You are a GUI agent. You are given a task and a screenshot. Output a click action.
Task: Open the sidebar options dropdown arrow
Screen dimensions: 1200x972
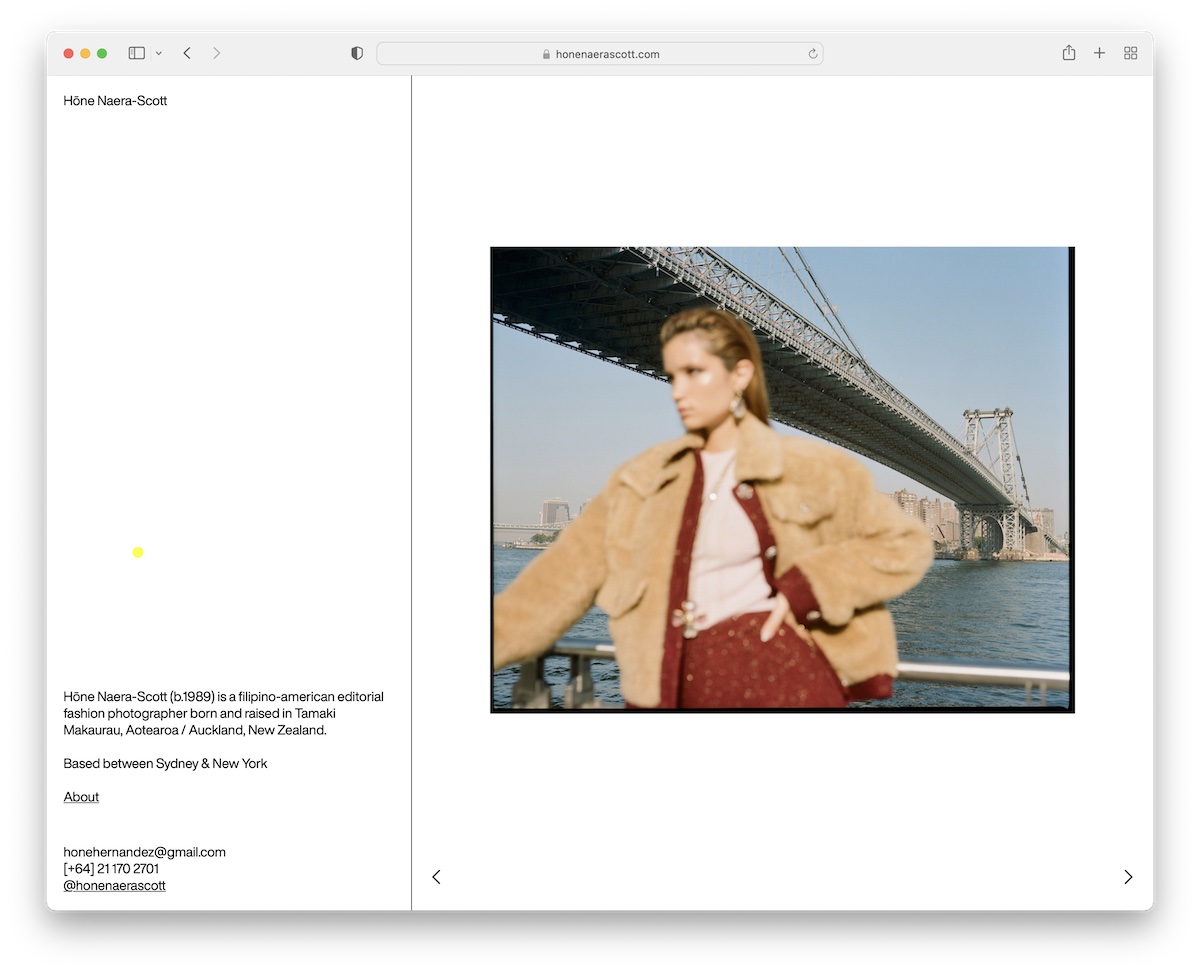click(158, 54)
